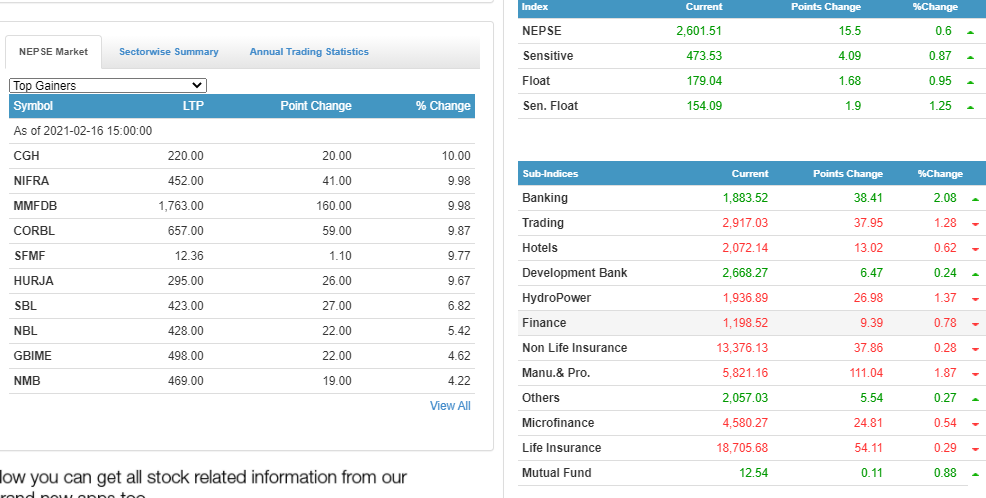Click % Change header in gainers table

coord(443,106)
